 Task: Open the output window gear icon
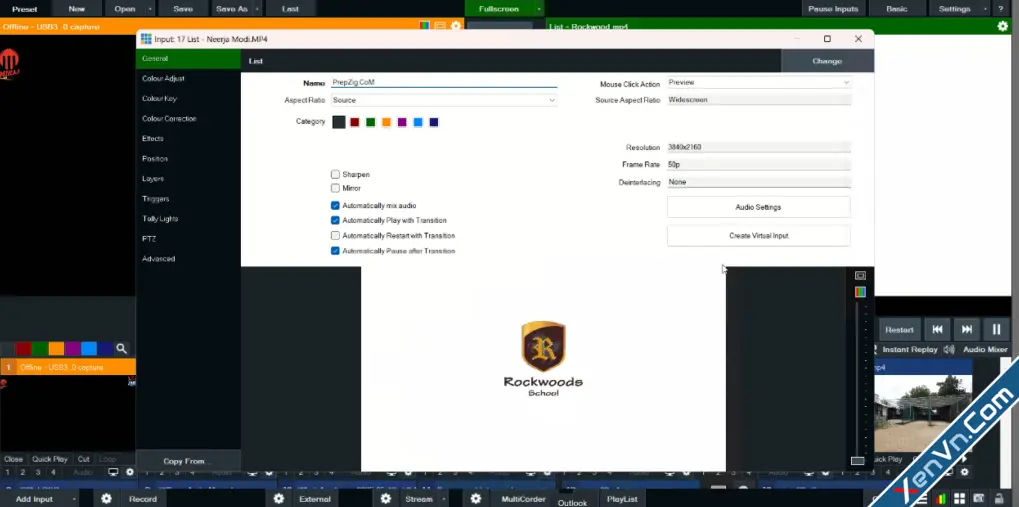(x=1003, y=26)
